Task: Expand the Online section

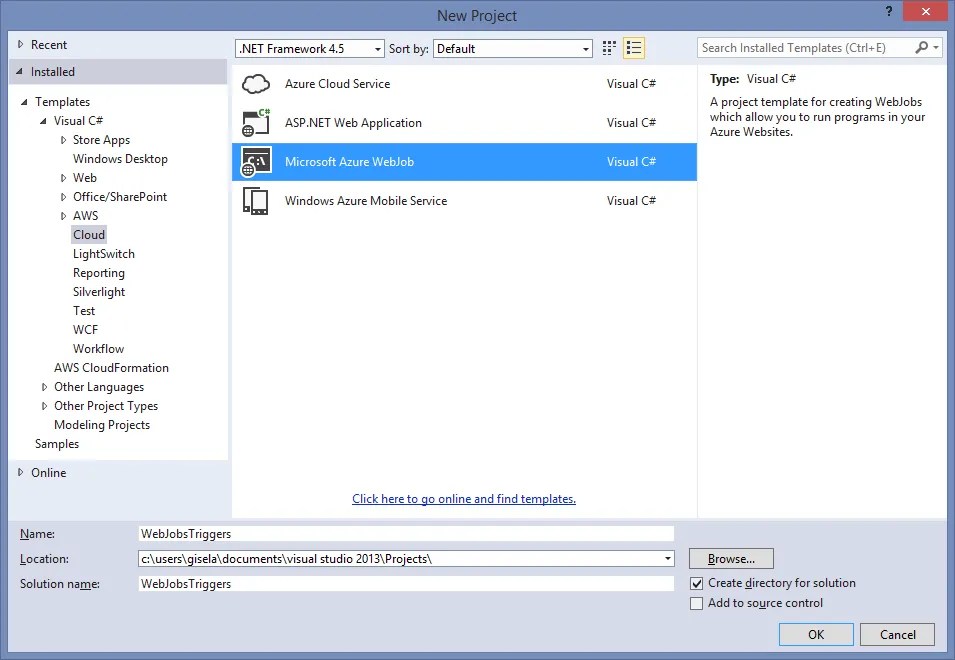Action: [20, 472]
